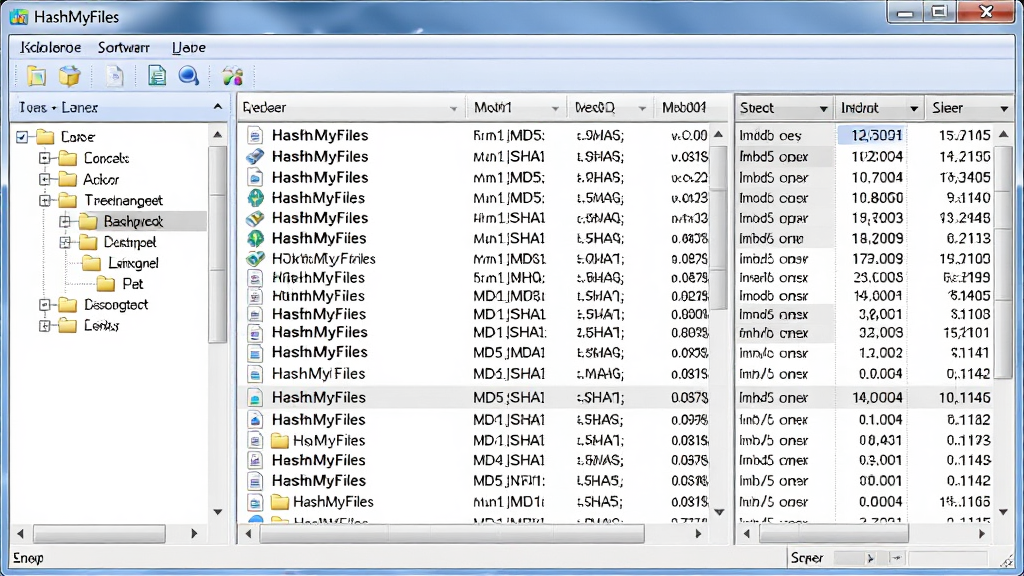Click the Lainxgnel folder icon in tree
The image size is (1024, 576).
[x=91, y=263]
